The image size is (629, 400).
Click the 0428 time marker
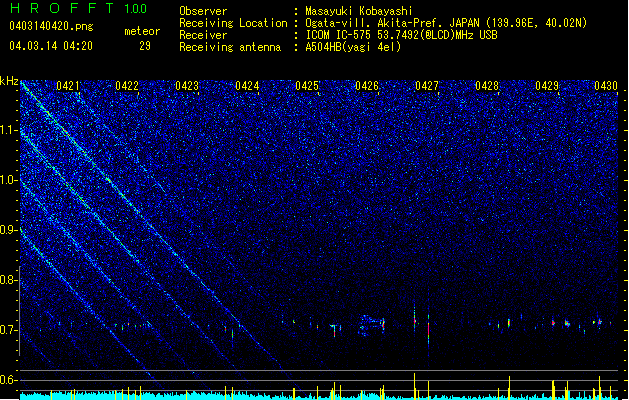pyautogui.click(x=487, y=86)
